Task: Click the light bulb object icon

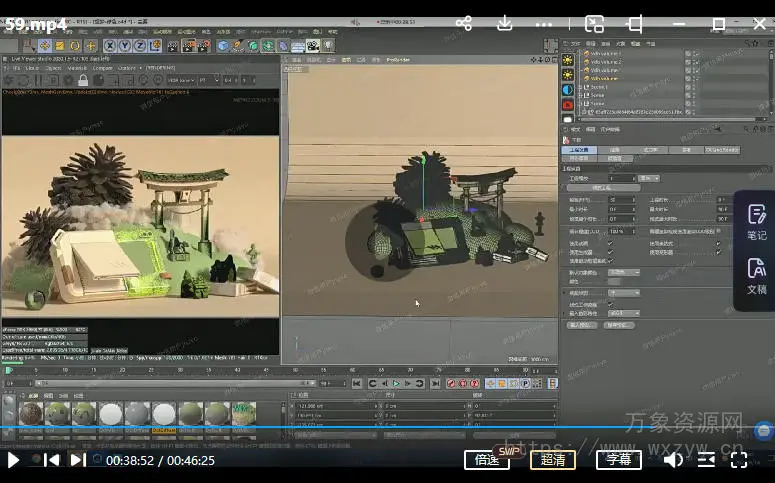Action: click(x=327, y=45)
